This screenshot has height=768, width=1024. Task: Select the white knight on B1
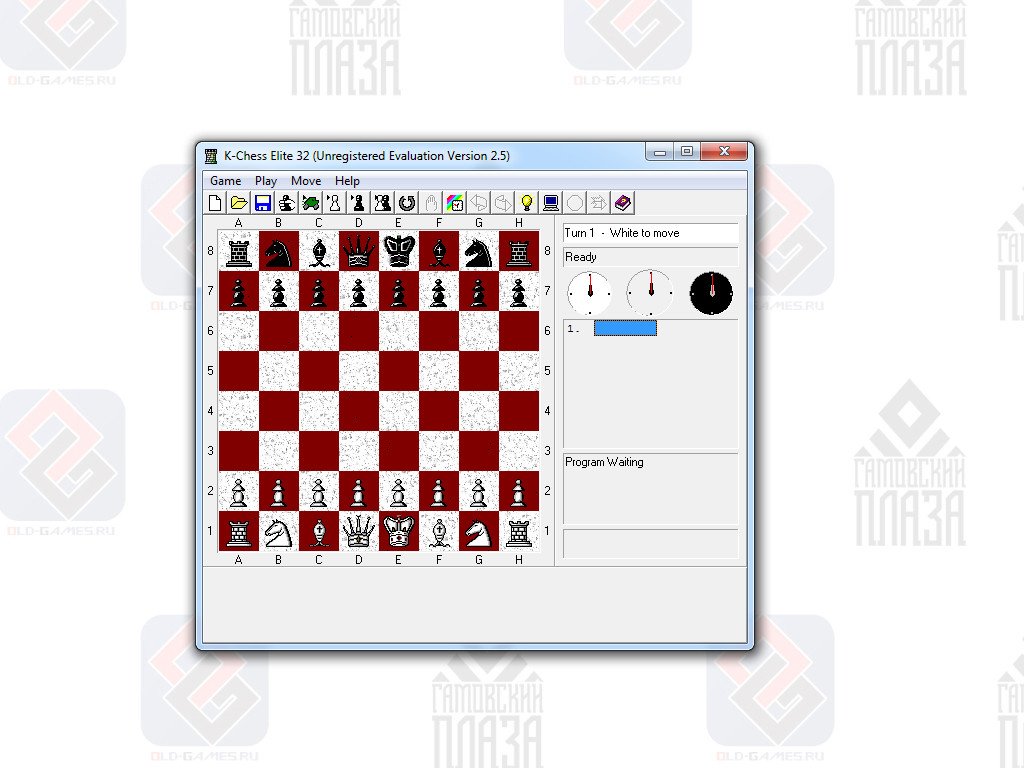279,531
